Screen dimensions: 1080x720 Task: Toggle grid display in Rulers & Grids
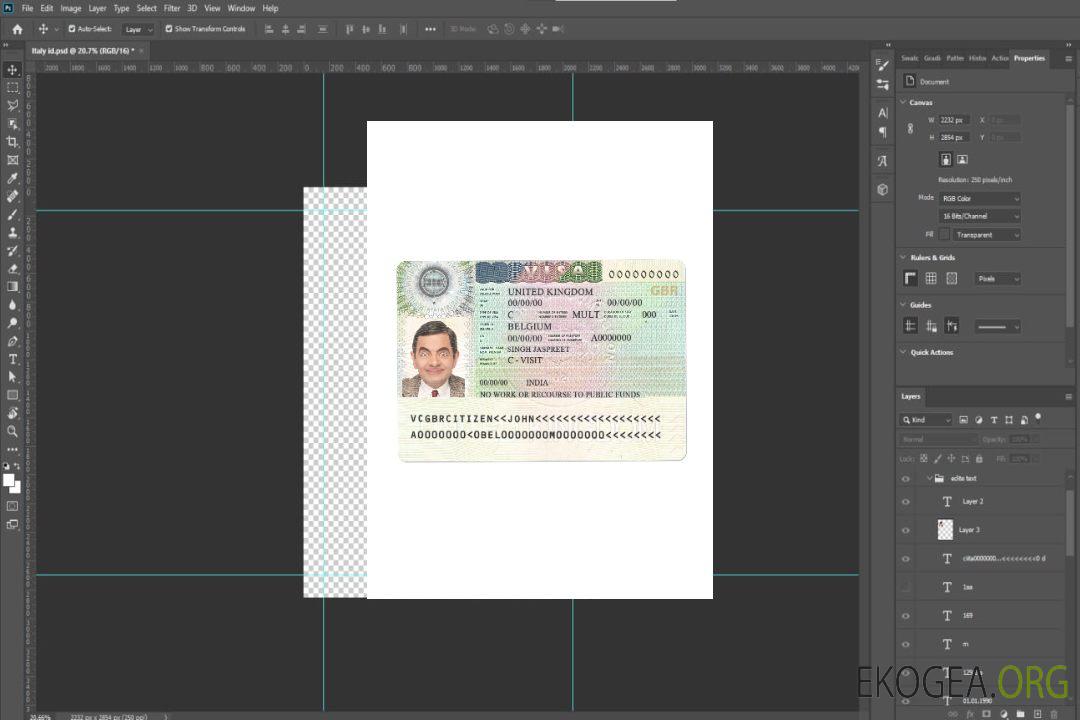pyautogui.click(x=931, y=278)
